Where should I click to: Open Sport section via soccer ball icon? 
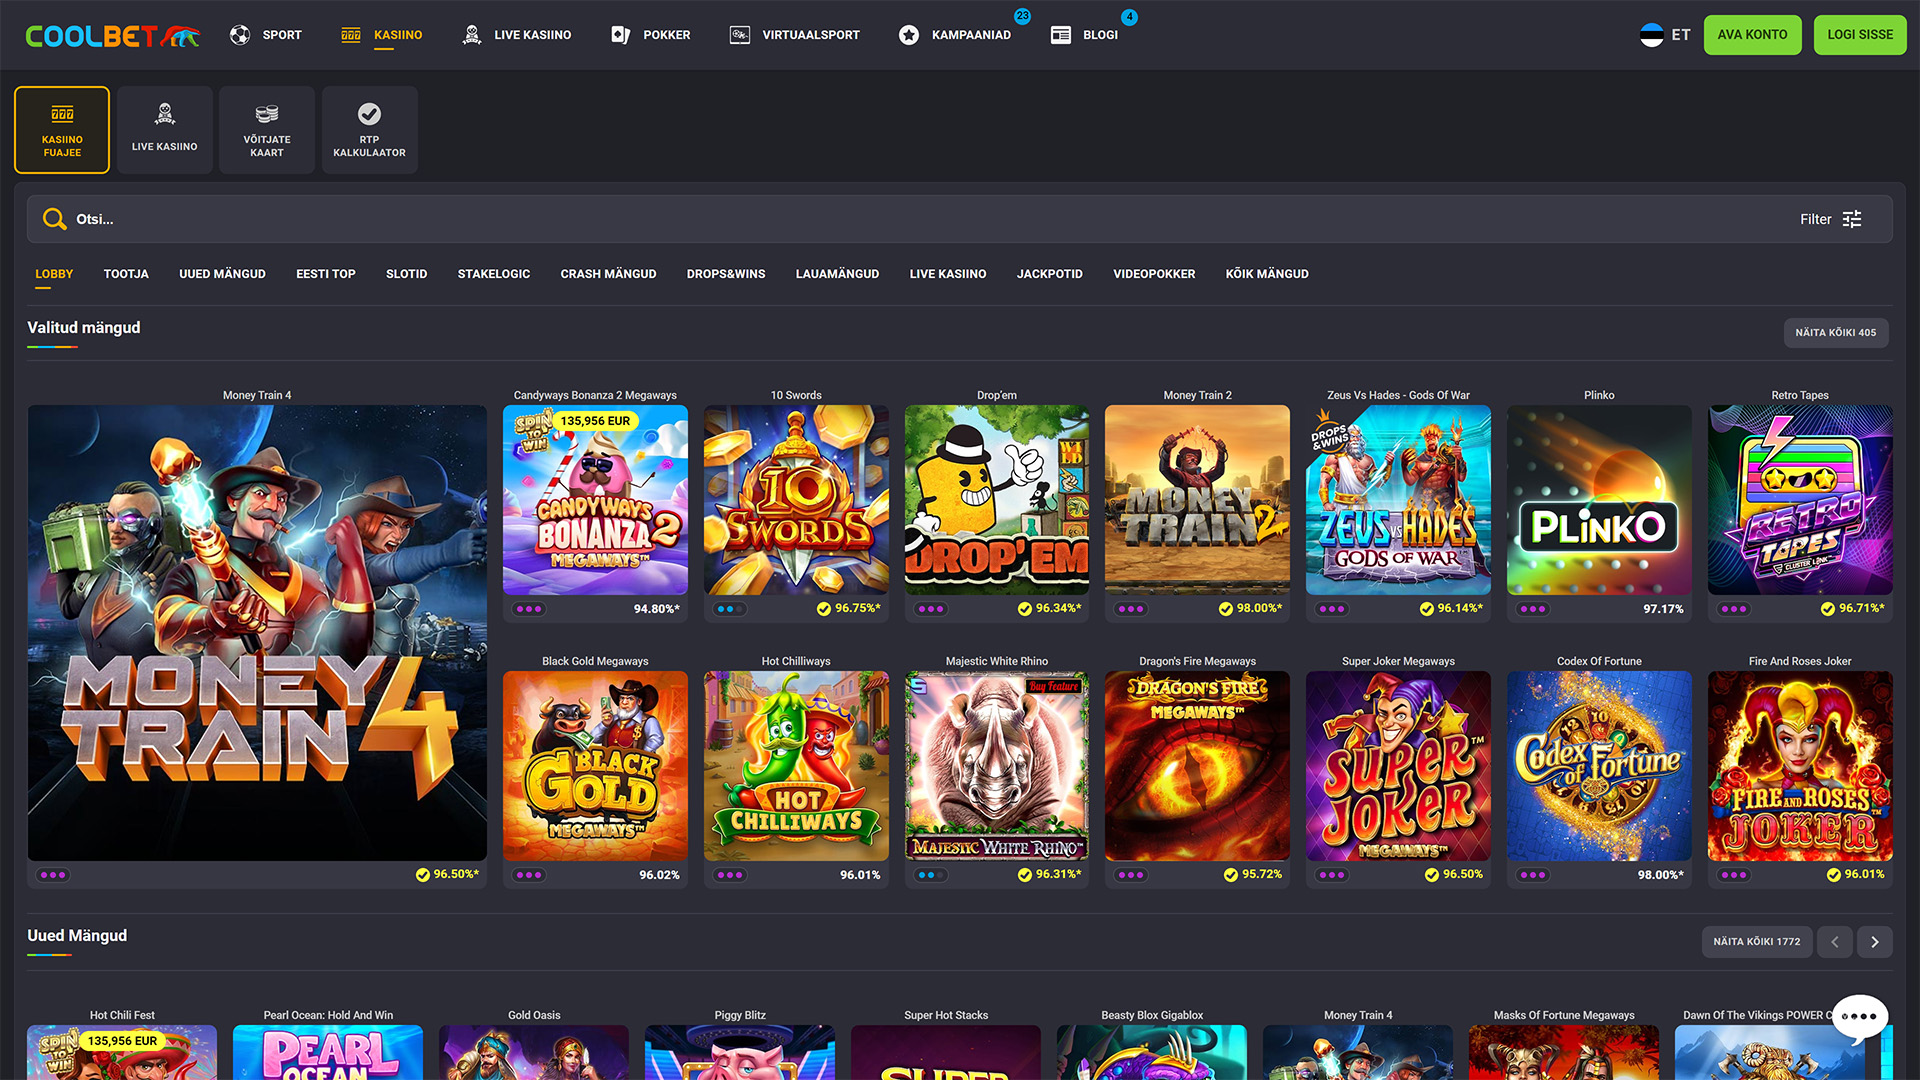[x=240, y=35]
